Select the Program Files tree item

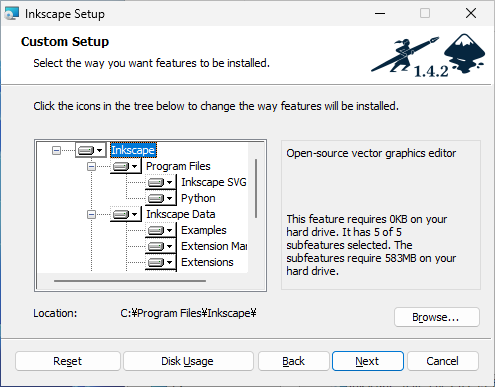178,166
